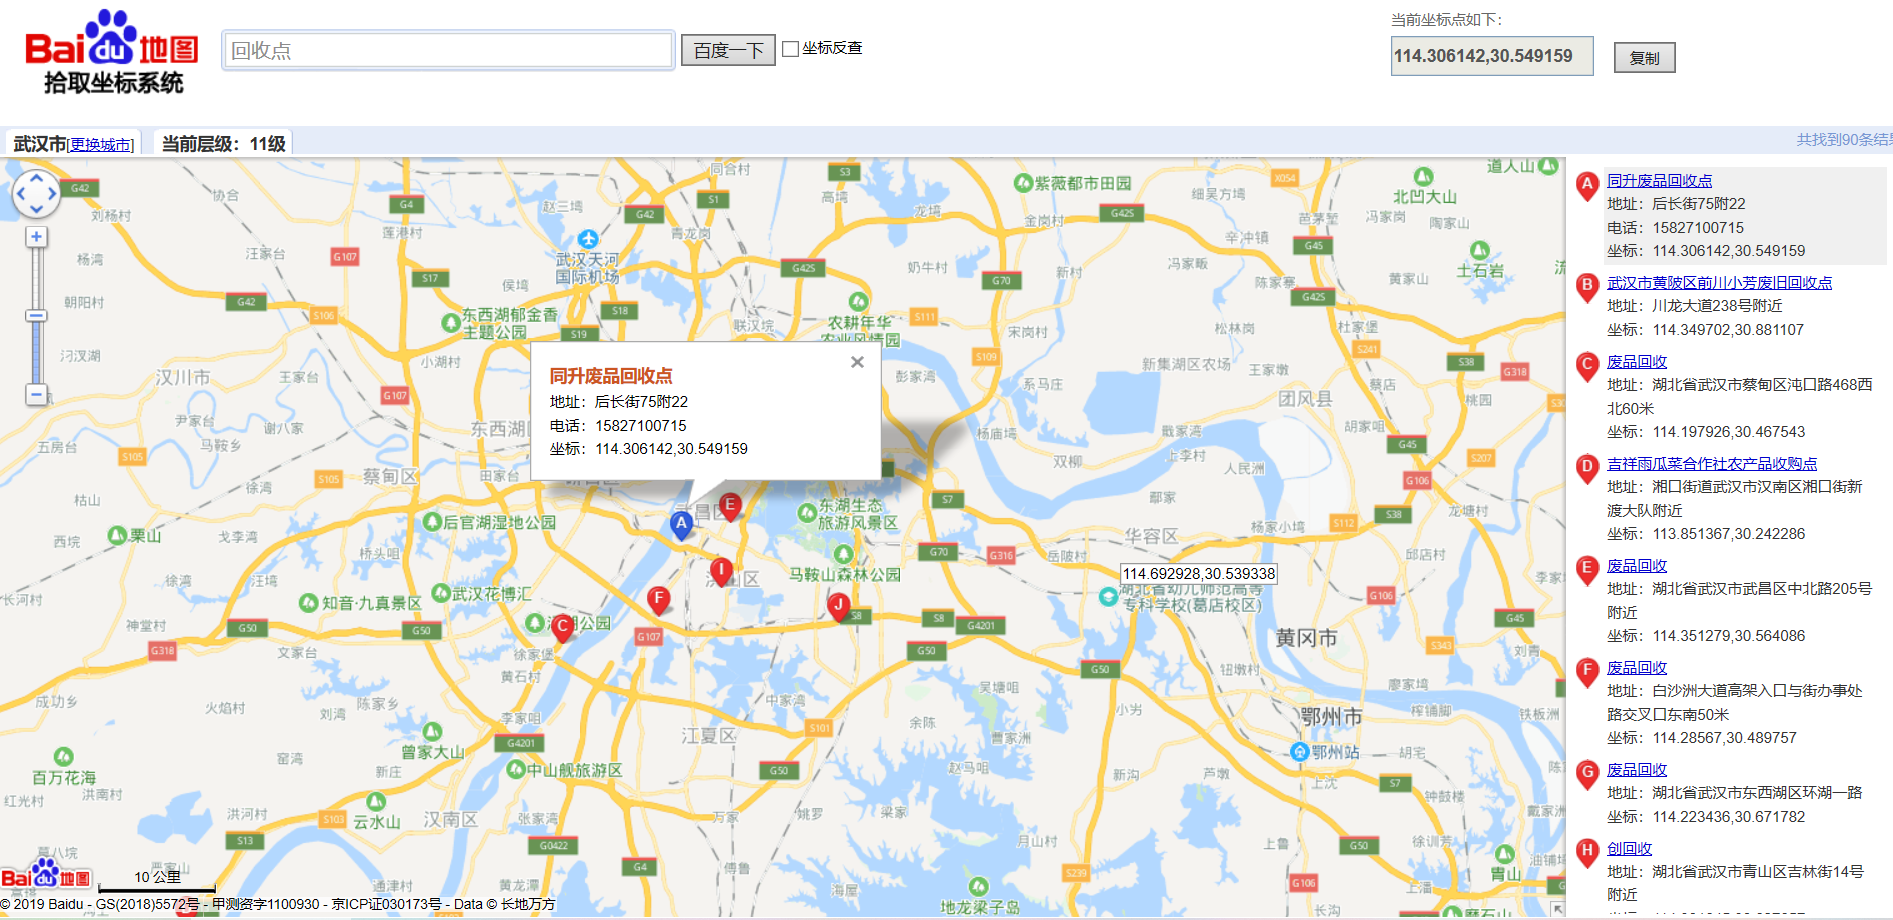Open 废品回收 link for 东西湖区环湖一路 result
Viewport: 1893px width, 920px height.
pos(1637,770)
